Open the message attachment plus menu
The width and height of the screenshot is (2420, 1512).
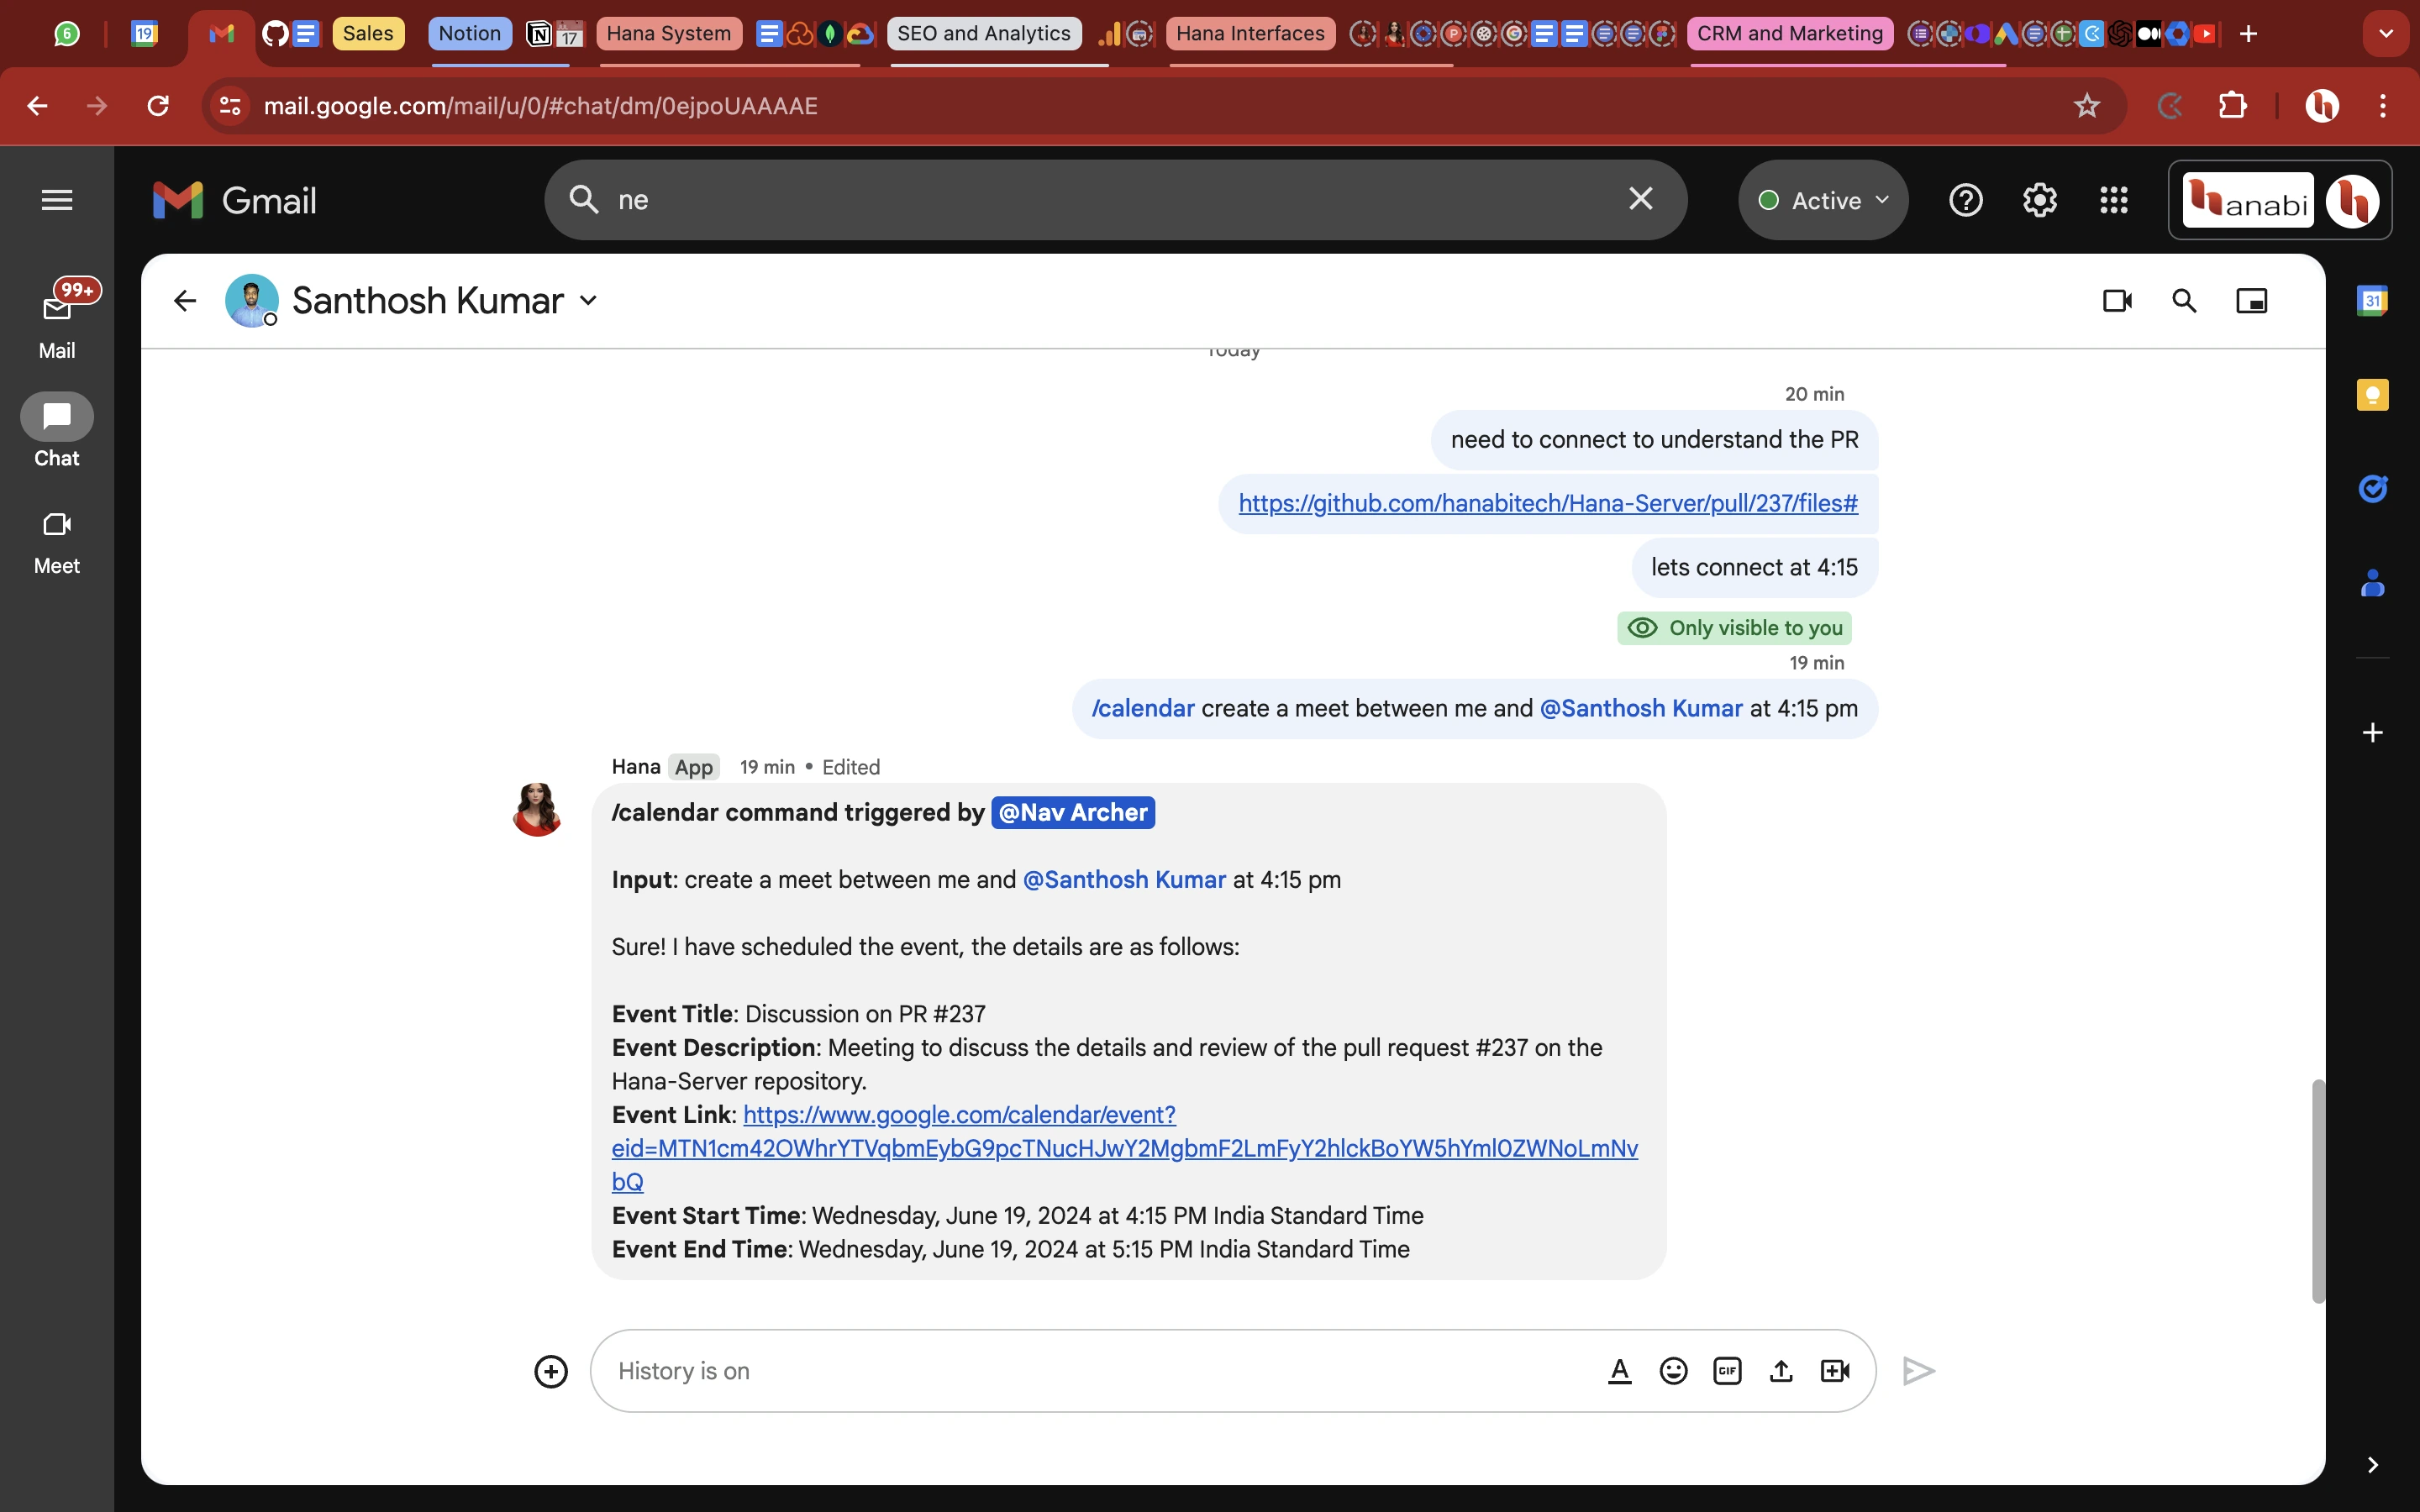pyautogui.click(x=550, y=1371)
